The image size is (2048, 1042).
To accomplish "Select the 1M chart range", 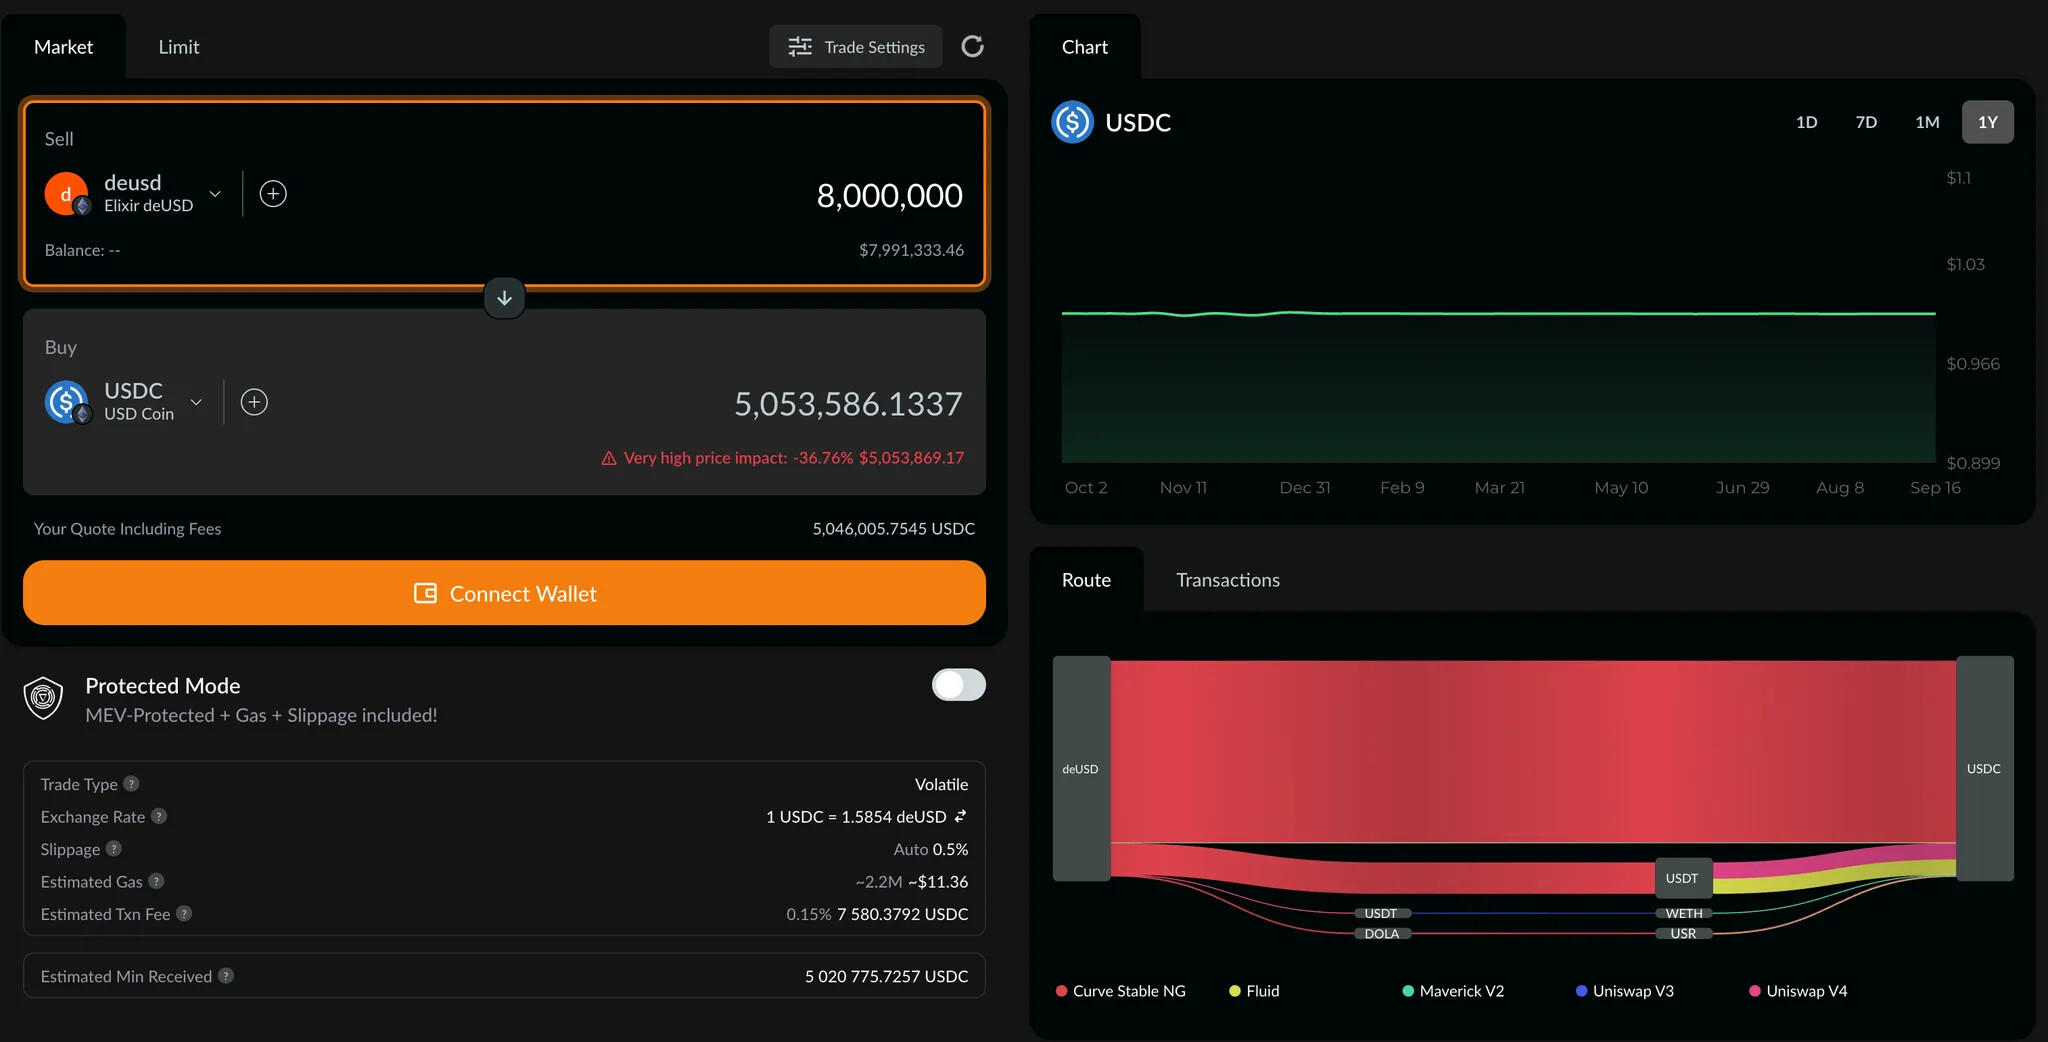I will [1927, 122].
